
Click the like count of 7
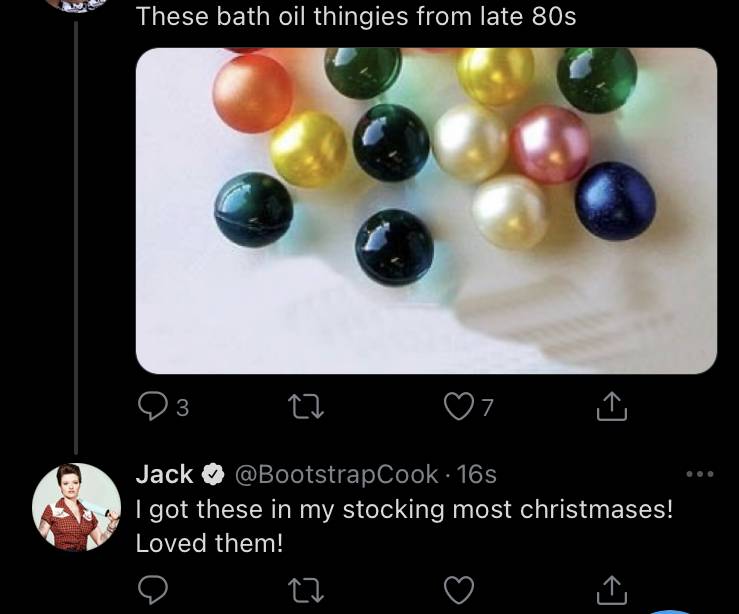pos(488,408)
